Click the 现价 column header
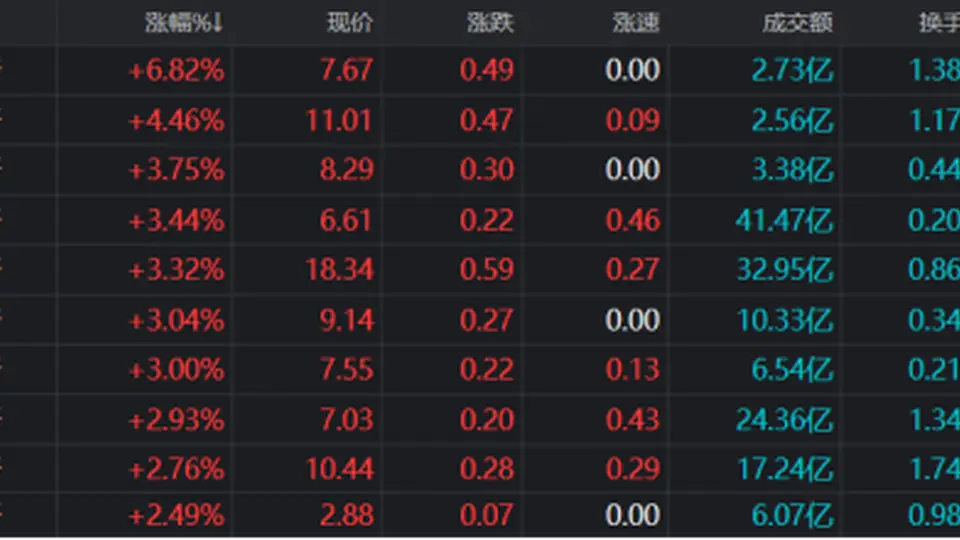This screenshot has width=960, height=540. tap(350, 23)
